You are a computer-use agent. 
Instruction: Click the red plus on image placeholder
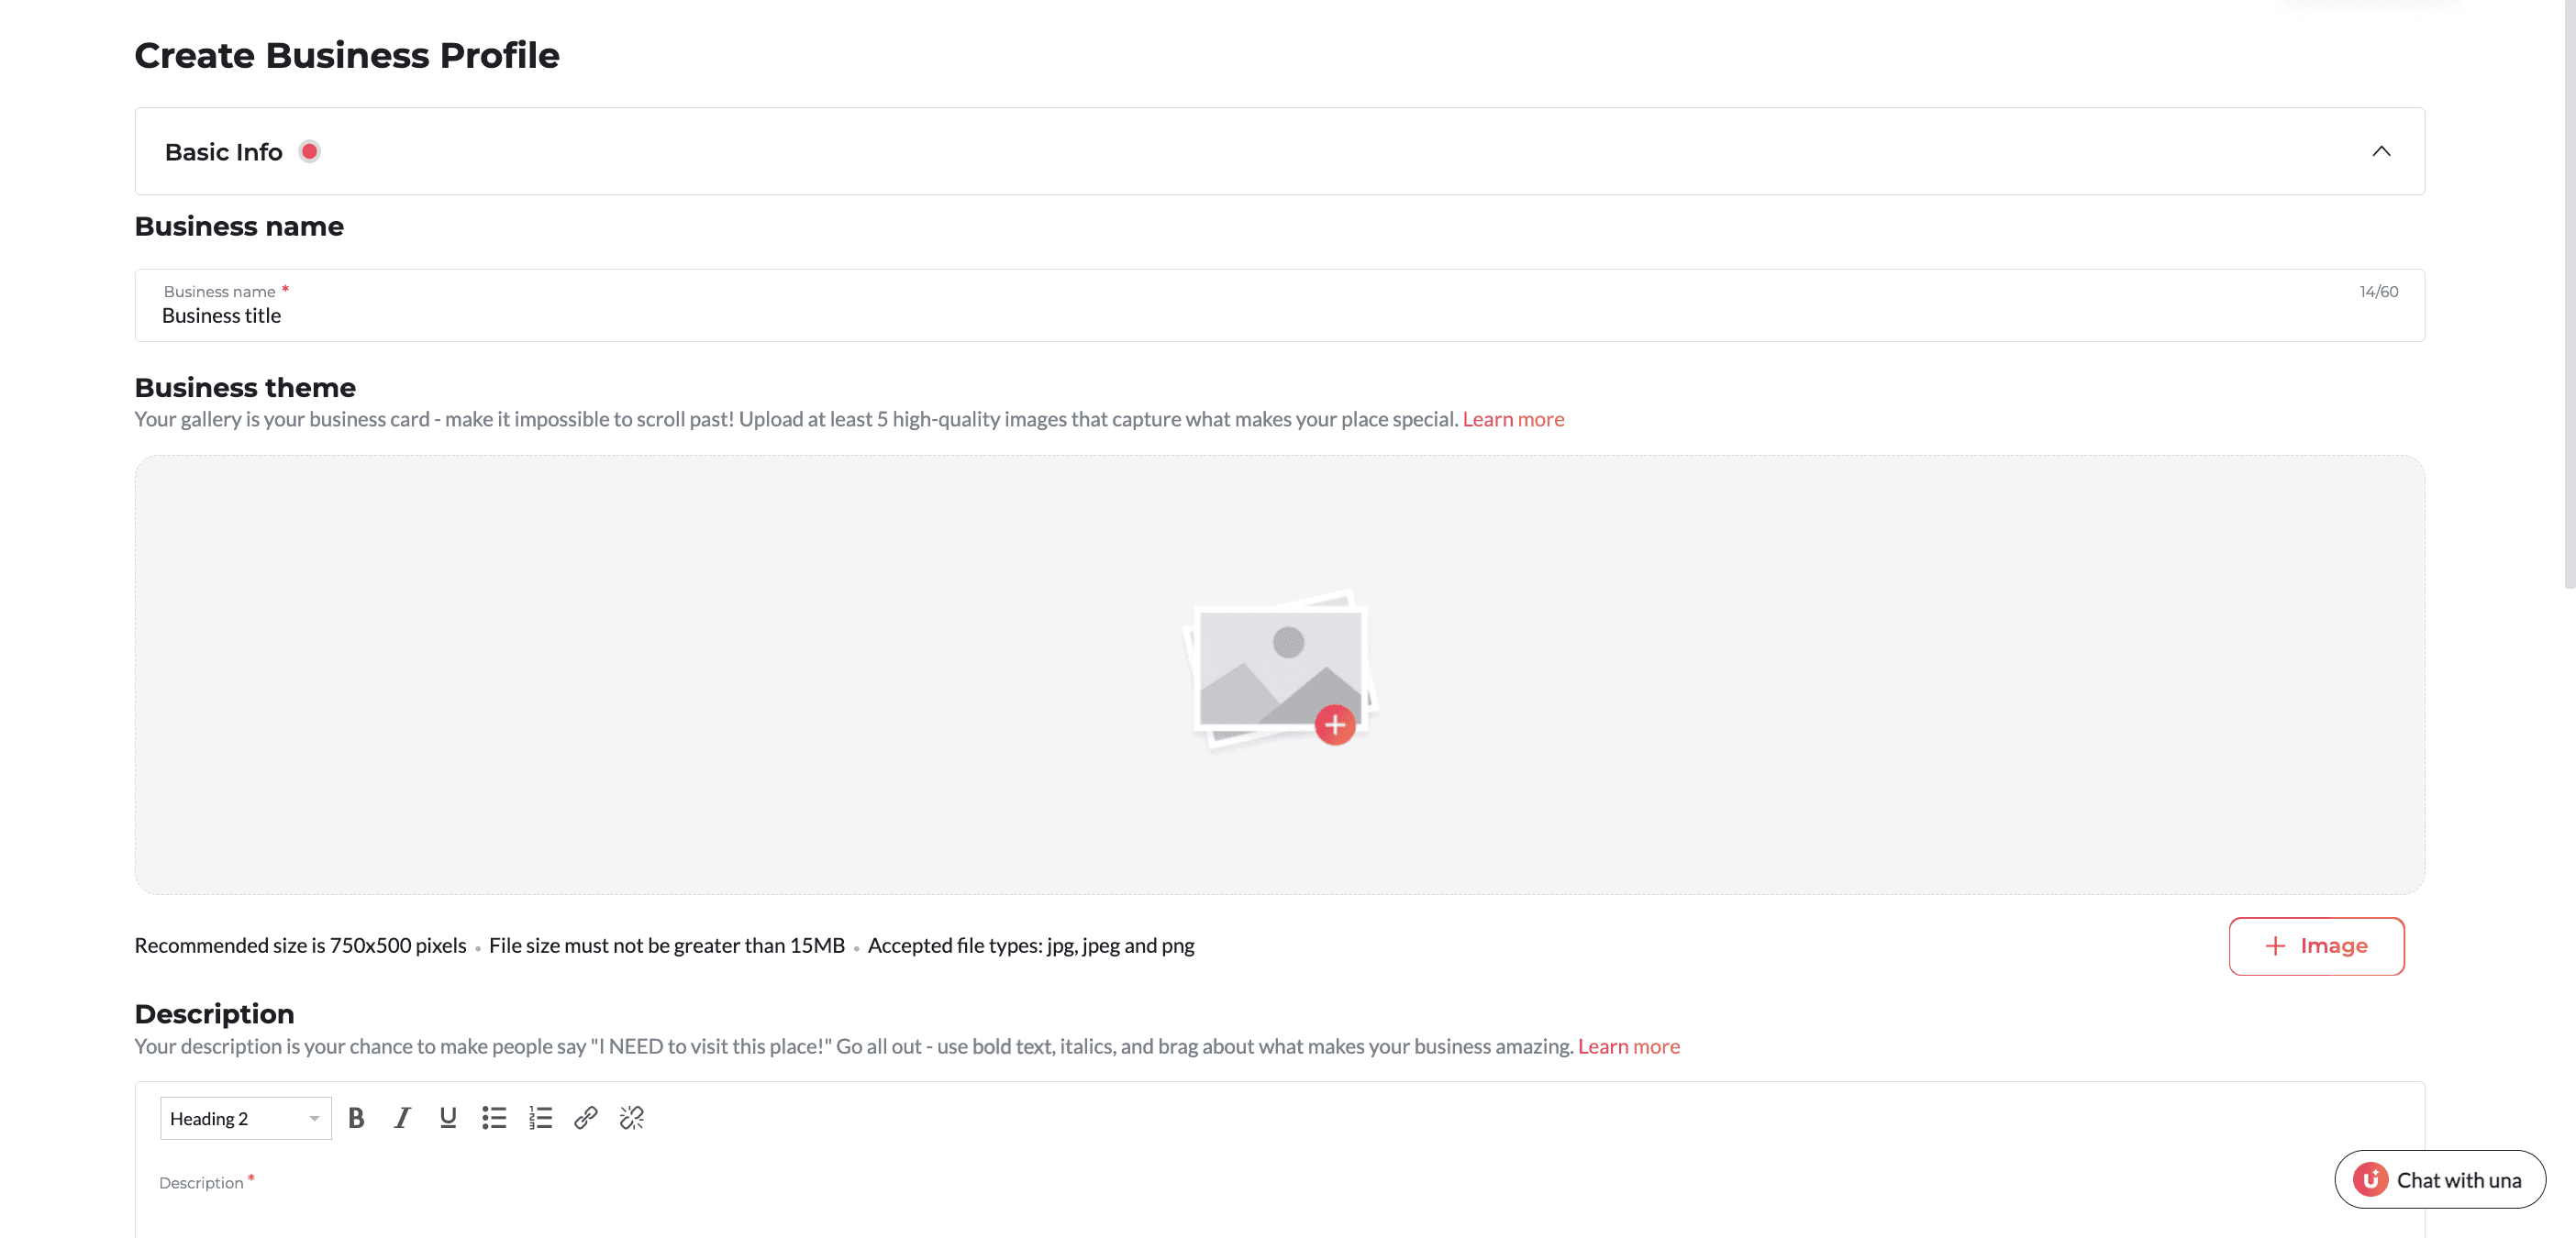click(1335, 725)
